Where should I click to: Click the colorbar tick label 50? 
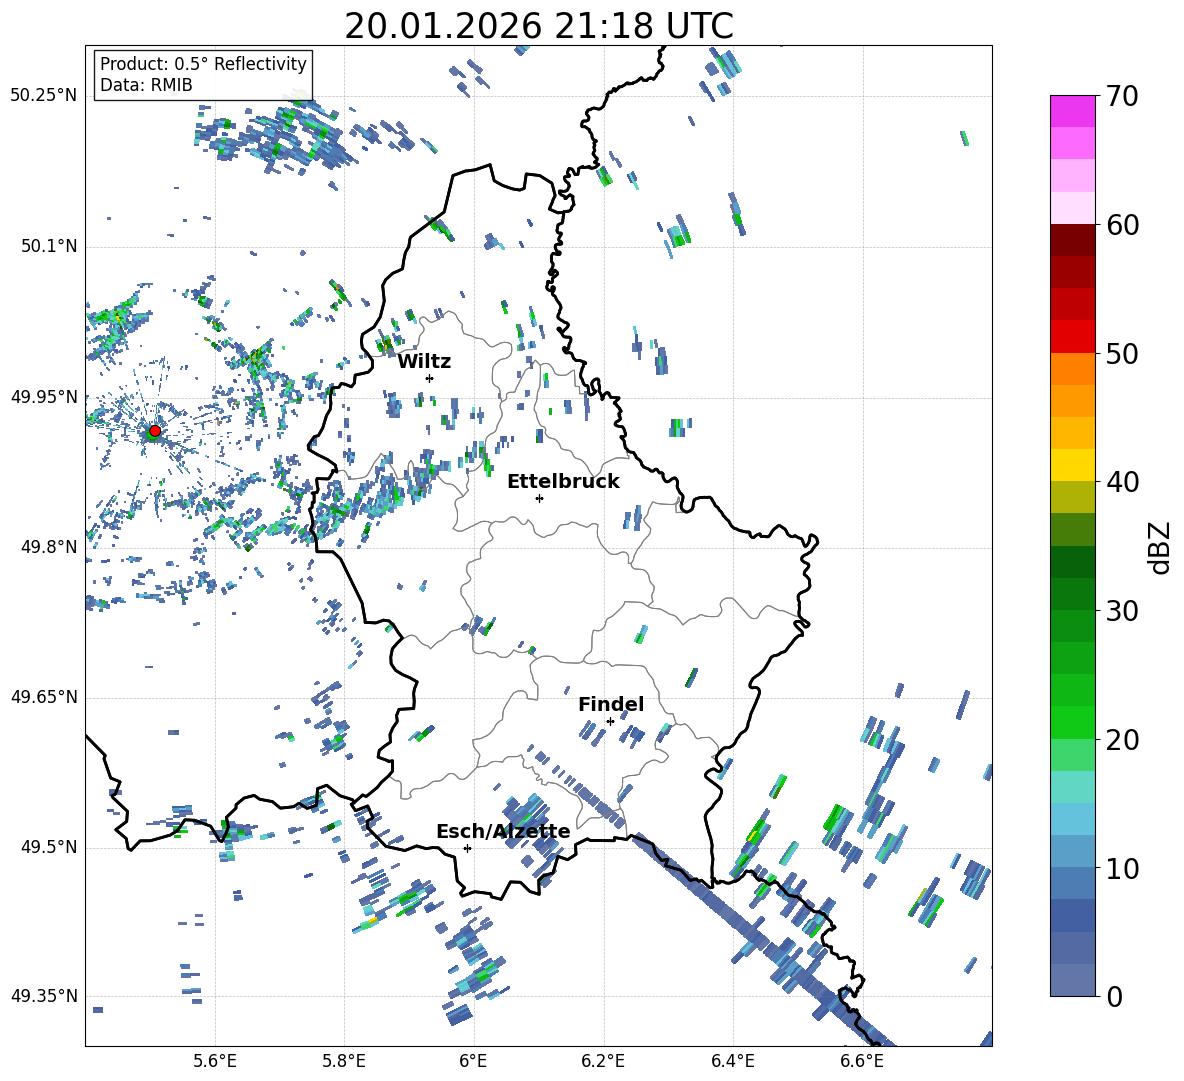point(1122,354)
